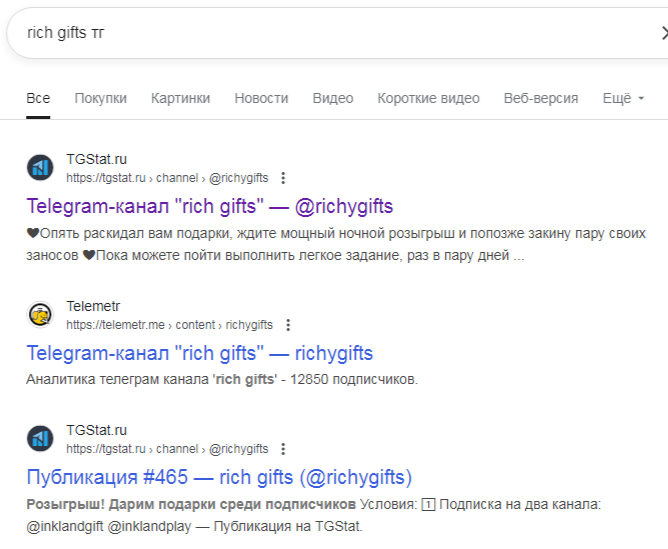Switch to the Покупки tab
Screen dimensions: 668x549
[100, 98]
